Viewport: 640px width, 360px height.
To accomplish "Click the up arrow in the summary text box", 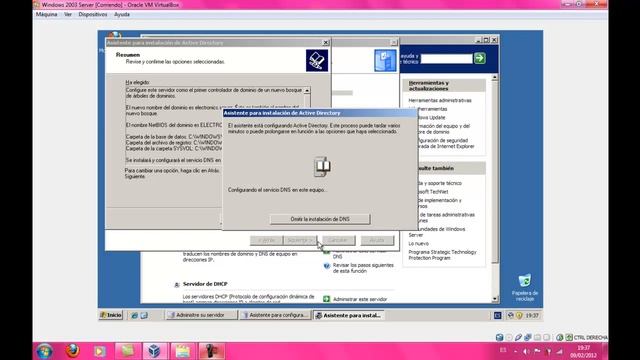I will tap(307, 90).
